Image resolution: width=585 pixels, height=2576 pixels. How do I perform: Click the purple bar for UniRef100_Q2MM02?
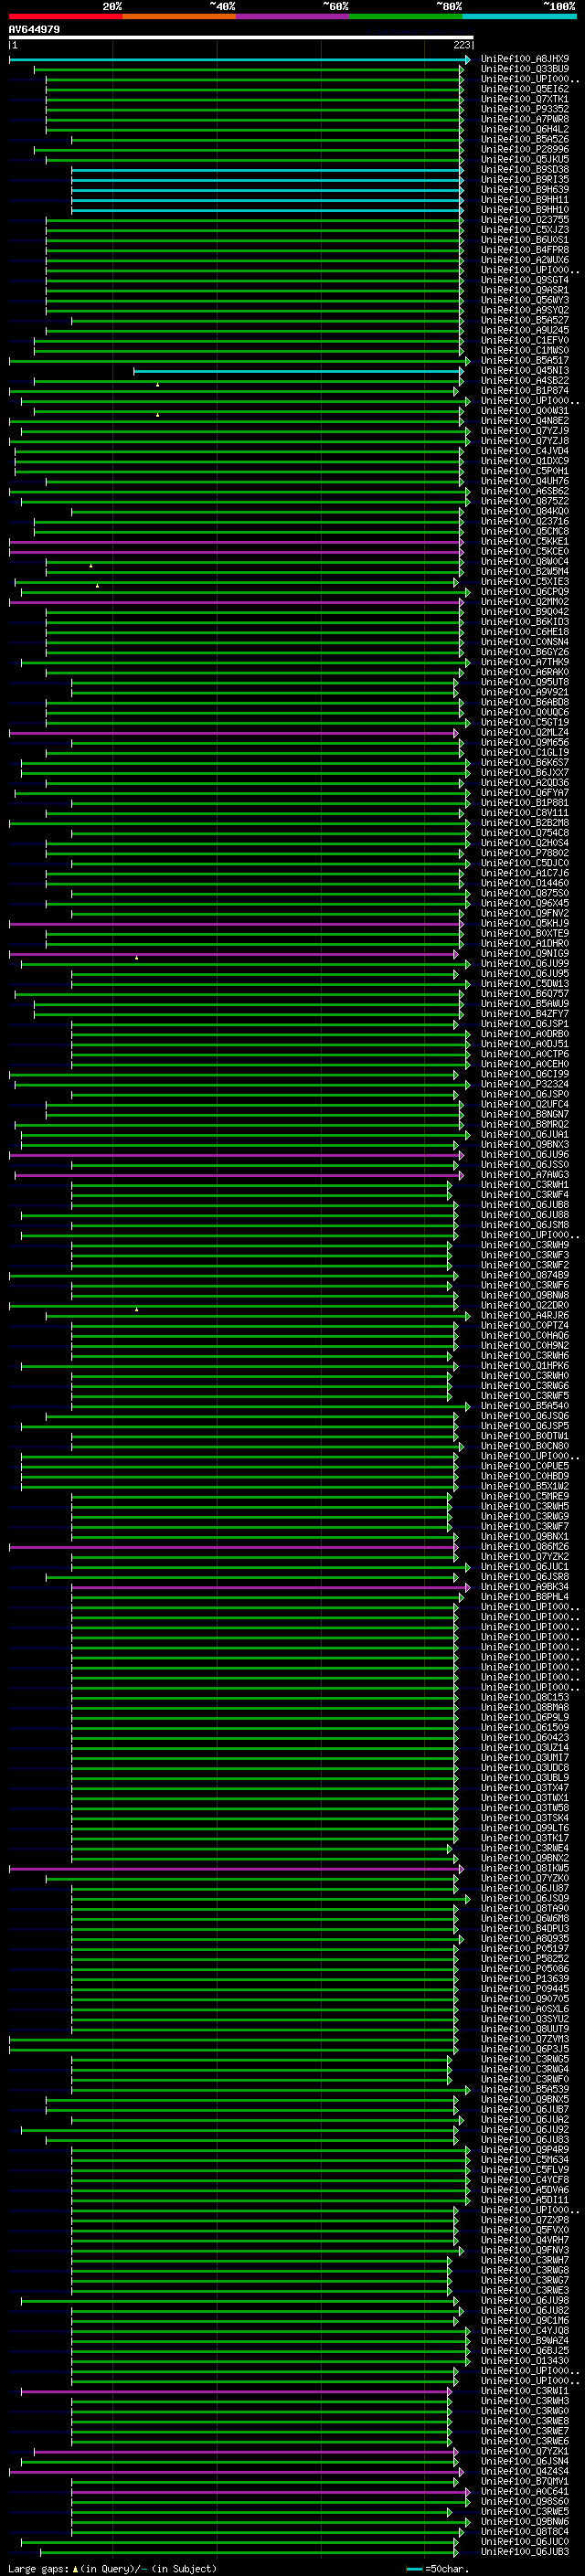tap(236, 602)
